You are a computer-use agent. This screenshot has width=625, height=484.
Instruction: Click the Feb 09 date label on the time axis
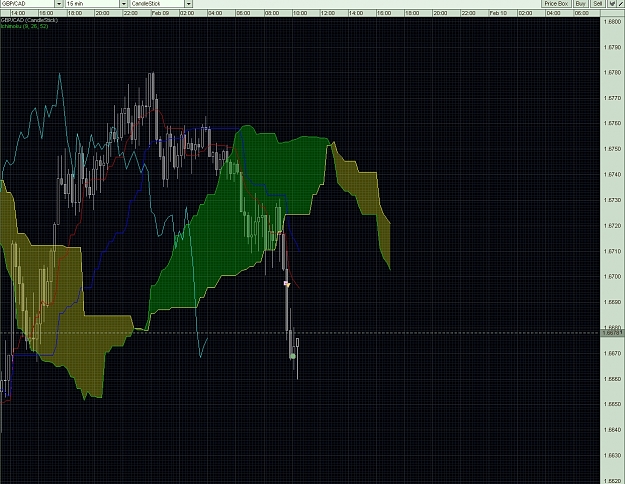click(x=161, y=13)
